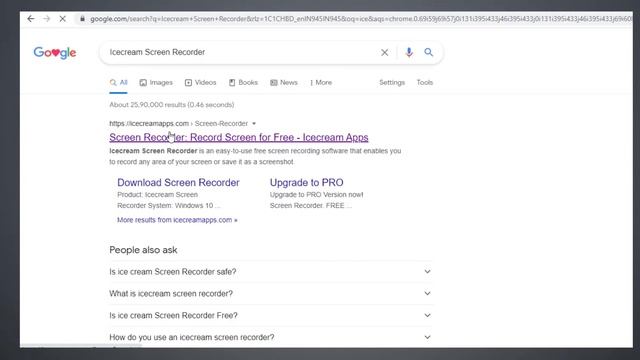The height and width of the screenshot is (360, 640).
Task: Click the Google logo
Action: pyautogui.click(x=55, y=53)
